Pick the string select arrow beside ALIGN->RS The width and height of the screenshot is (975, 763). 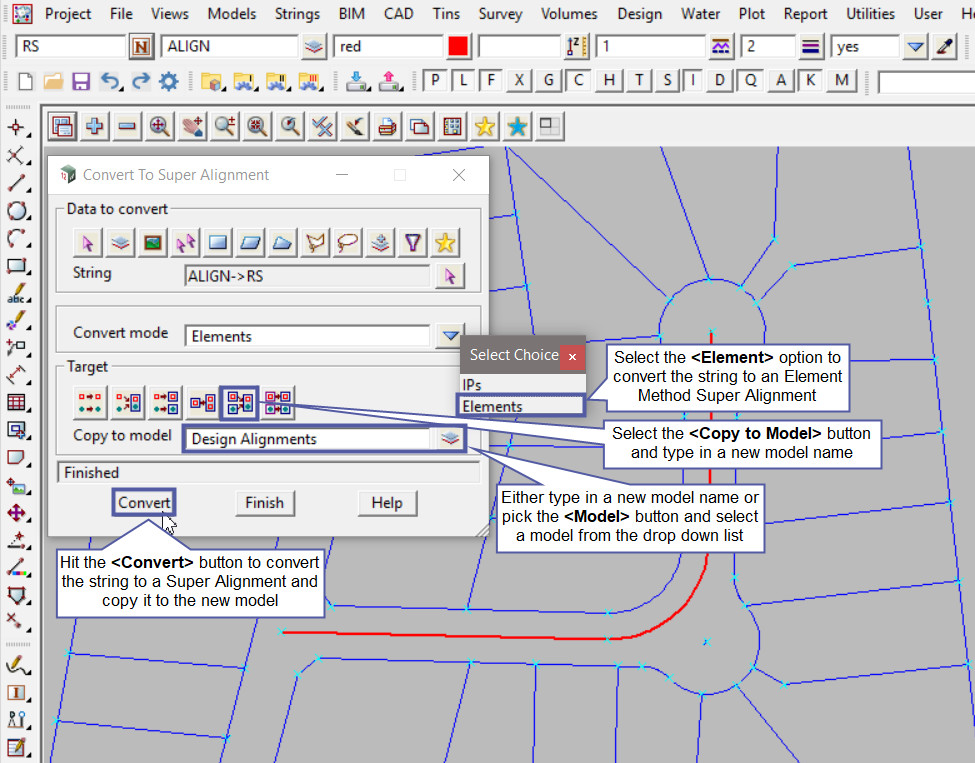(x=450, y=276)
